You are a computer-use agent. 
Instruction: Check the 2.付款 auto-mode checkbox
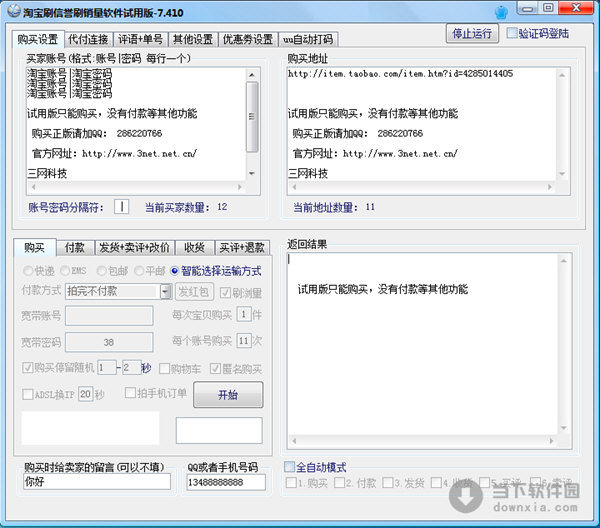339,483
